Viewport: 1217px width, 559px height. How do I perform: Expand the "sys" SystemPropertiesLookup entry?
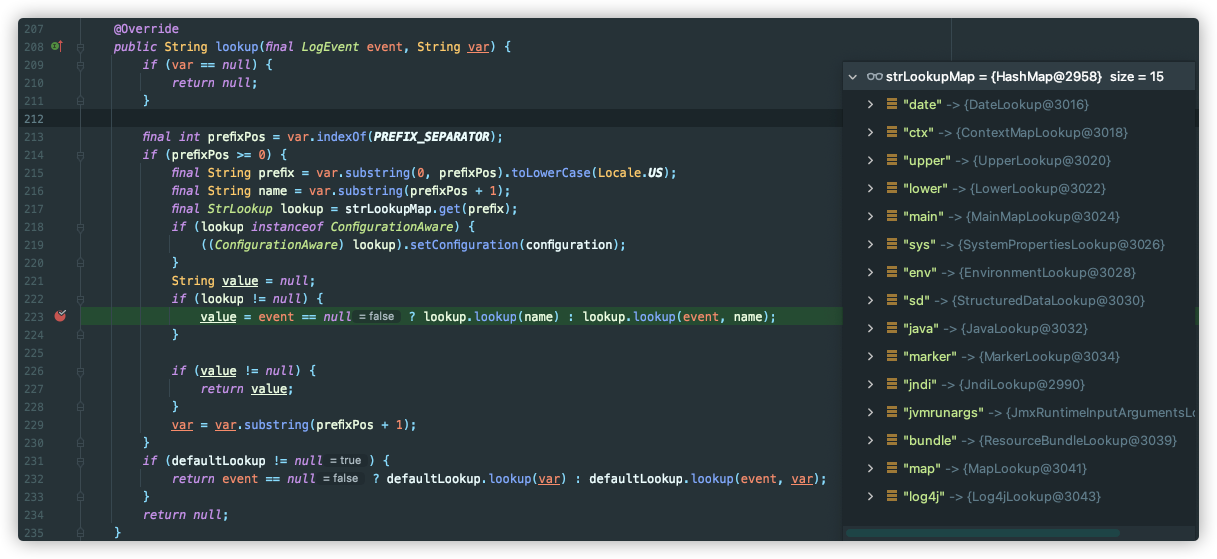(870, 244)
